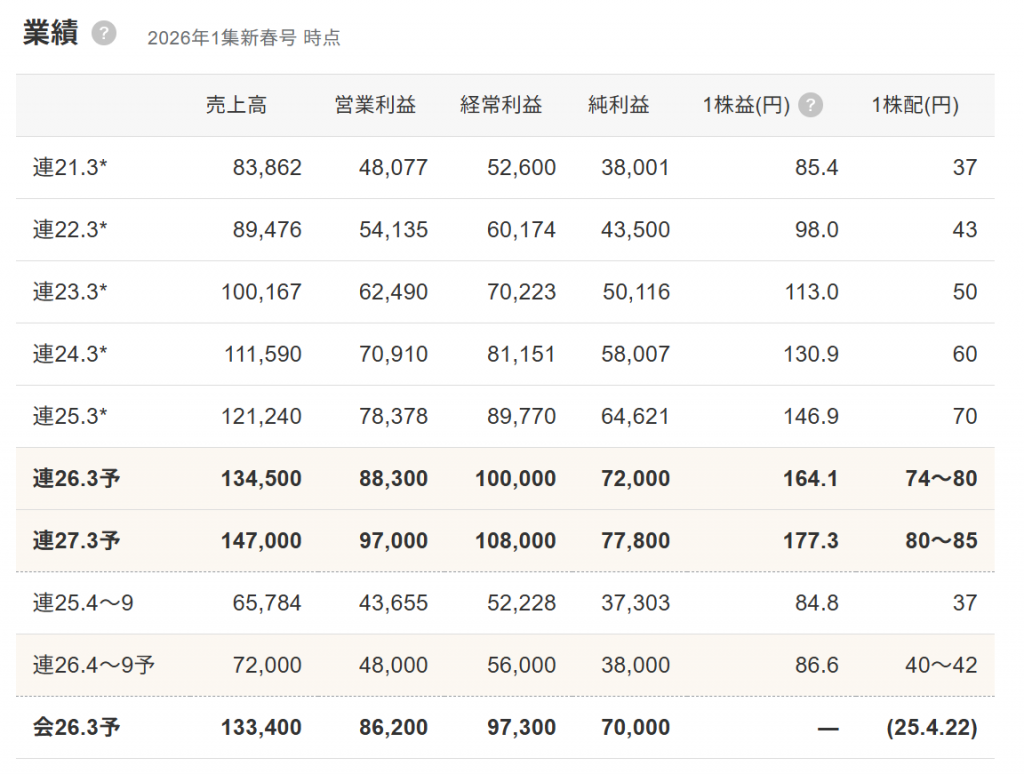Open the help icon beside 1株益(円)

coord(811,105)
